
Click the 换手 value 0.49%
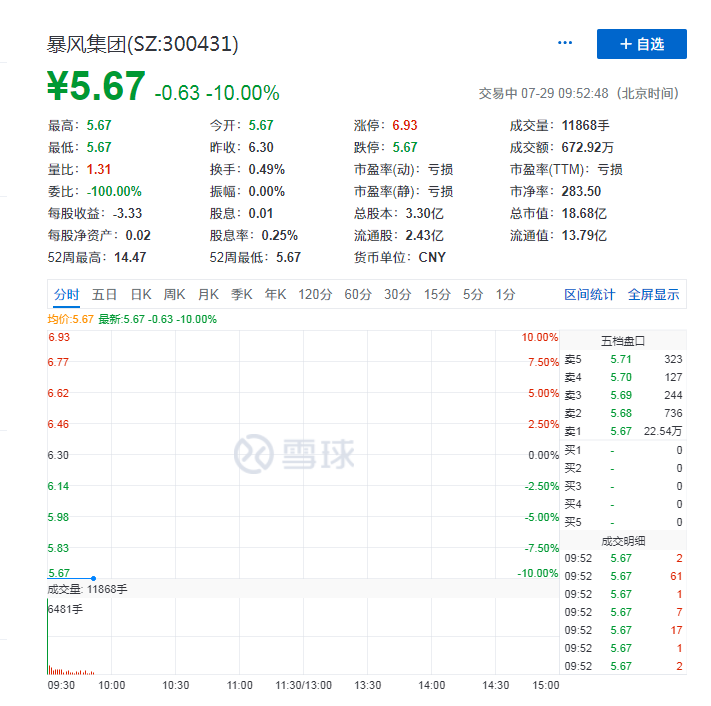(266, 169)
